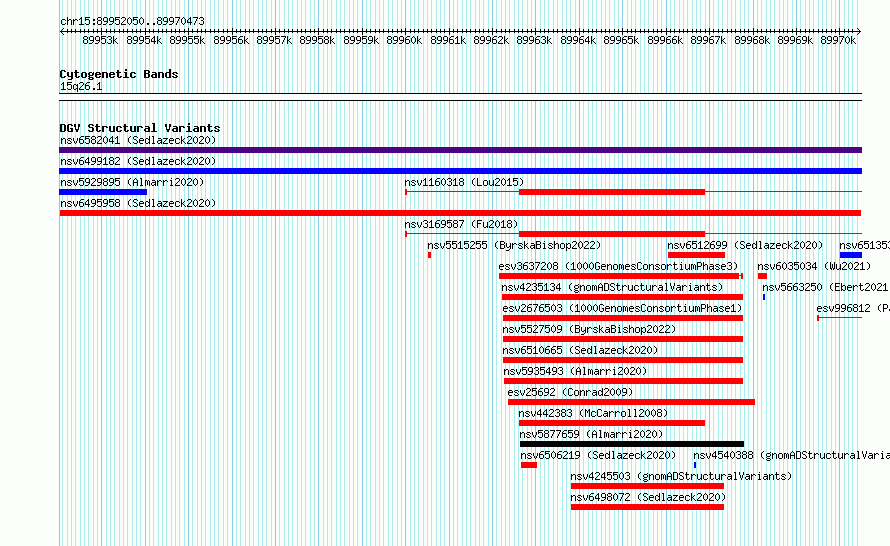
Task: Click the chr15:89952050..89970473 coordinates
Action: pyautogui.click(x=132, y=21)
